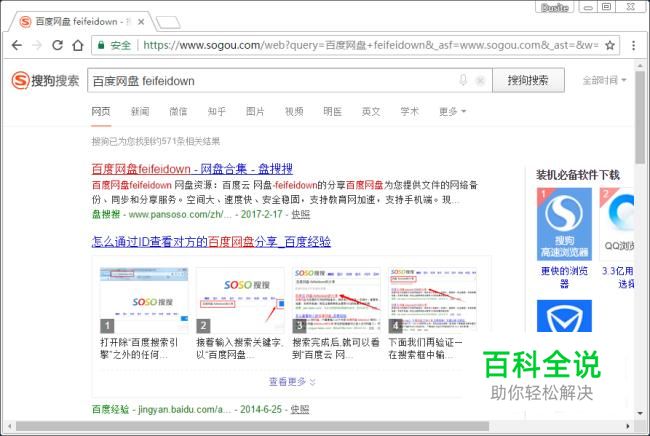Viewport: 650px width, 436px height.
Task: Click the 搜狗已为您找到约571条相关结果 text
Action: tap(155, 142)
